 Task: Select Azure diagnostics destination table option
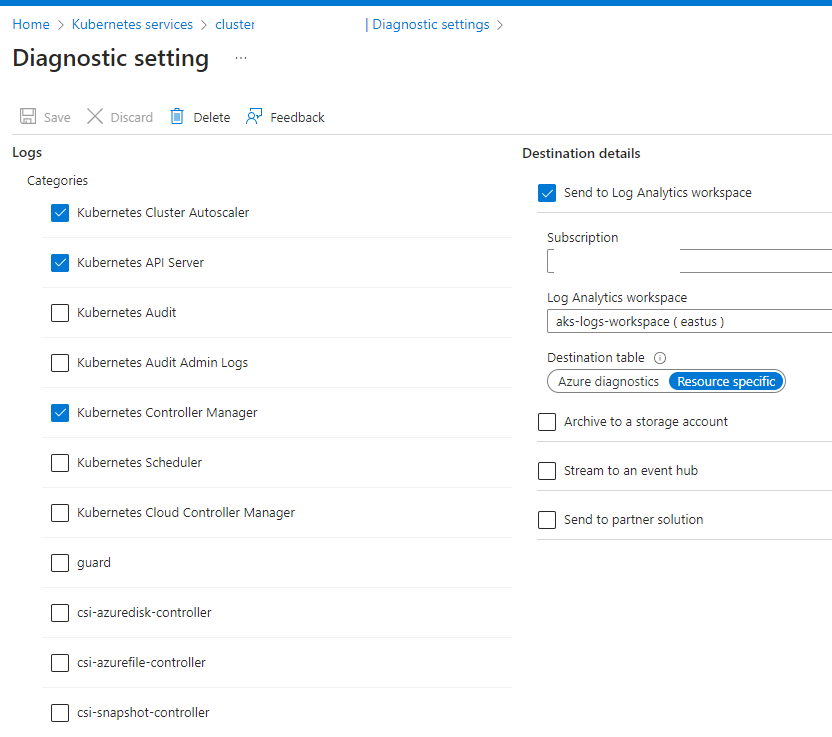click(608, 381)
